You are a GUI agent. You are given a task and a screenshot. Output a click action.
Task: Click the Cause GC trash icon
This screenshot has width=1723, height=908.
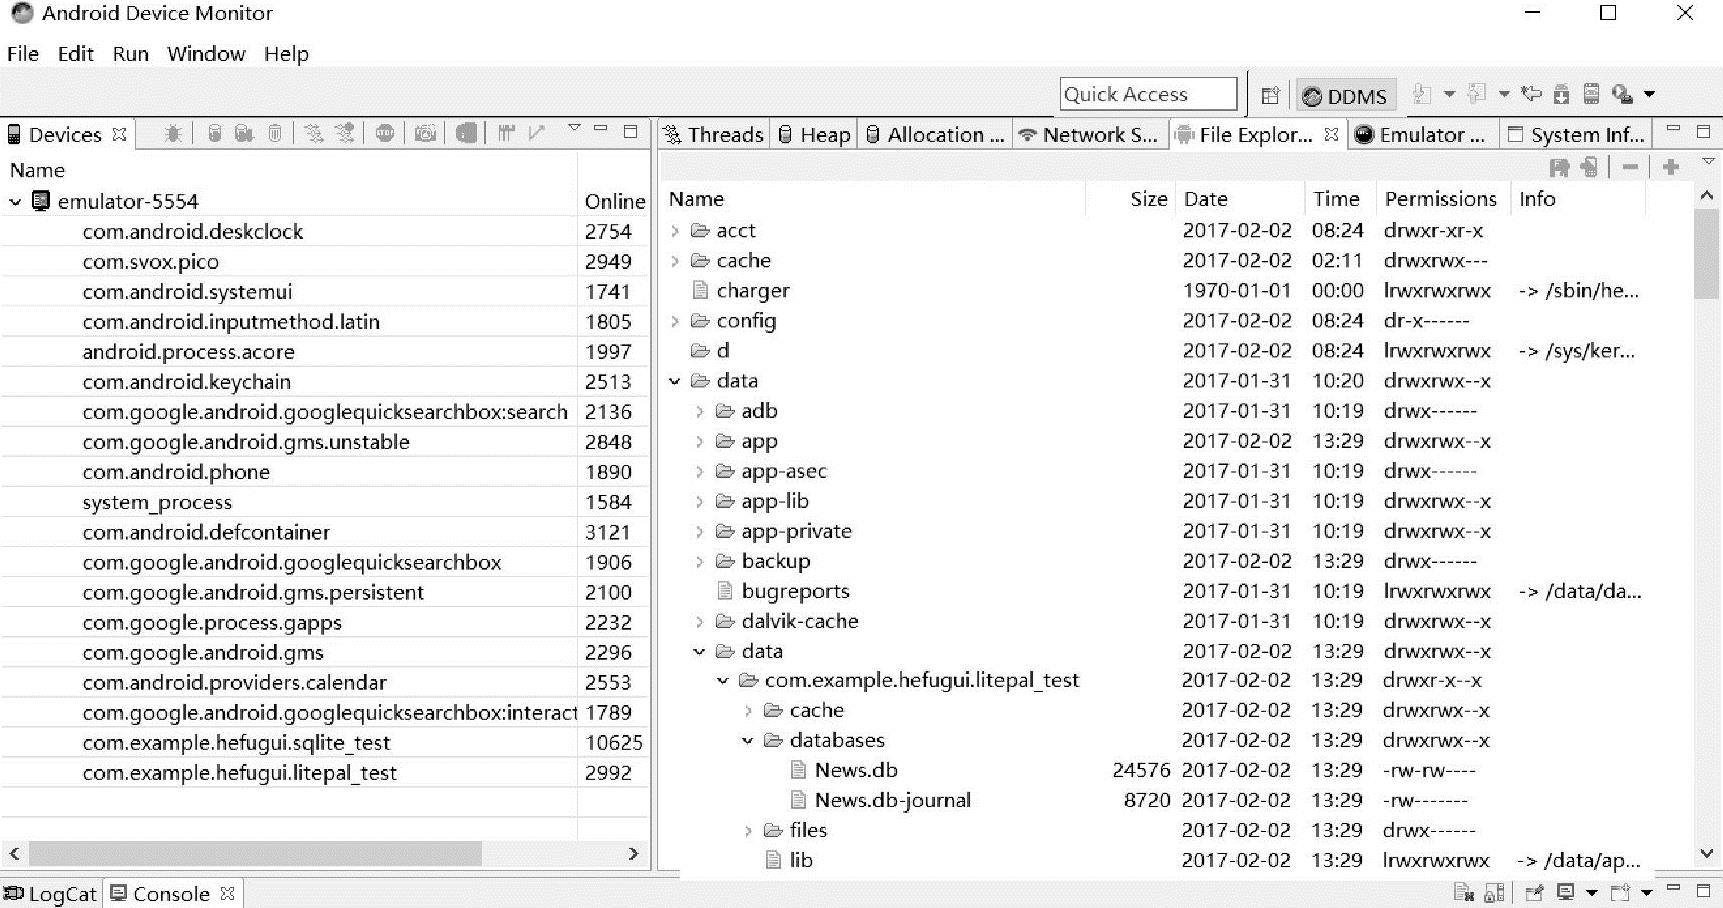point(275,134)
